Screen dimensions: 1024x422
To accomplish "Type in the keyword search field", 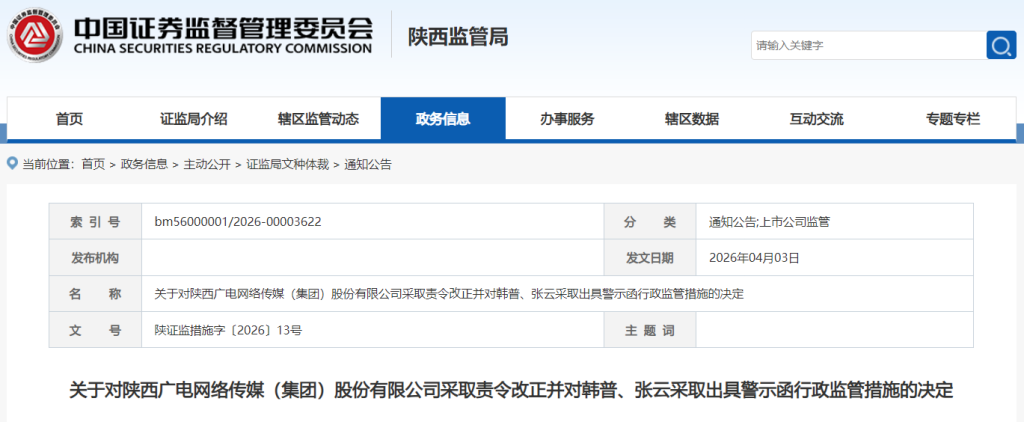I will click(x=868, y=45).
